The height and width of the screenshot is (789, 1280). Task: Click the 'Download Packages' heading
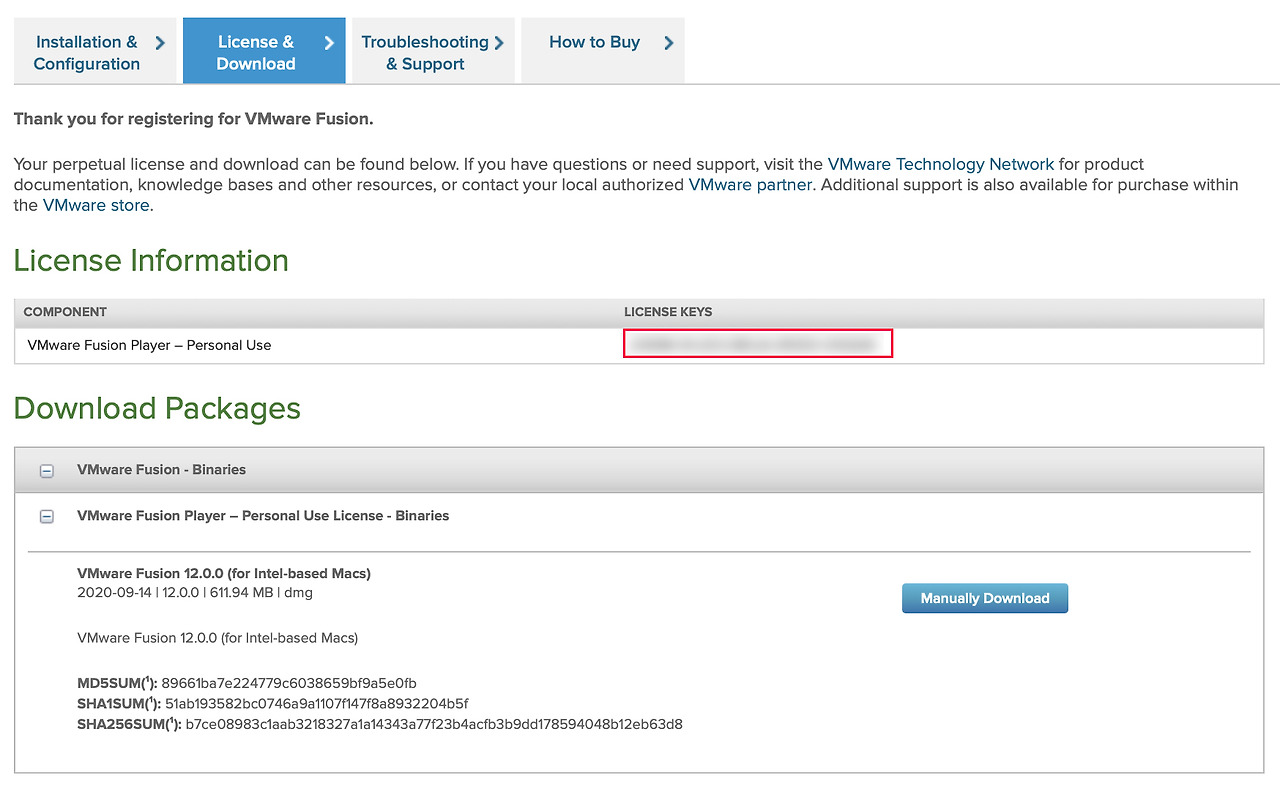(x=157, y=408)
